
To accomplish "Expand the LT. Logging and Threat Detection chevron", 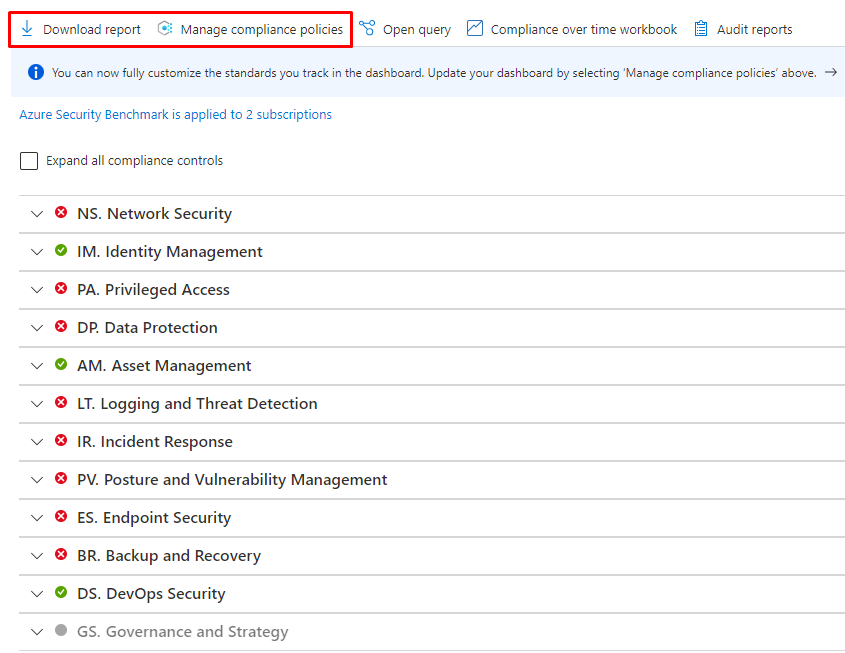I will 37,404.
